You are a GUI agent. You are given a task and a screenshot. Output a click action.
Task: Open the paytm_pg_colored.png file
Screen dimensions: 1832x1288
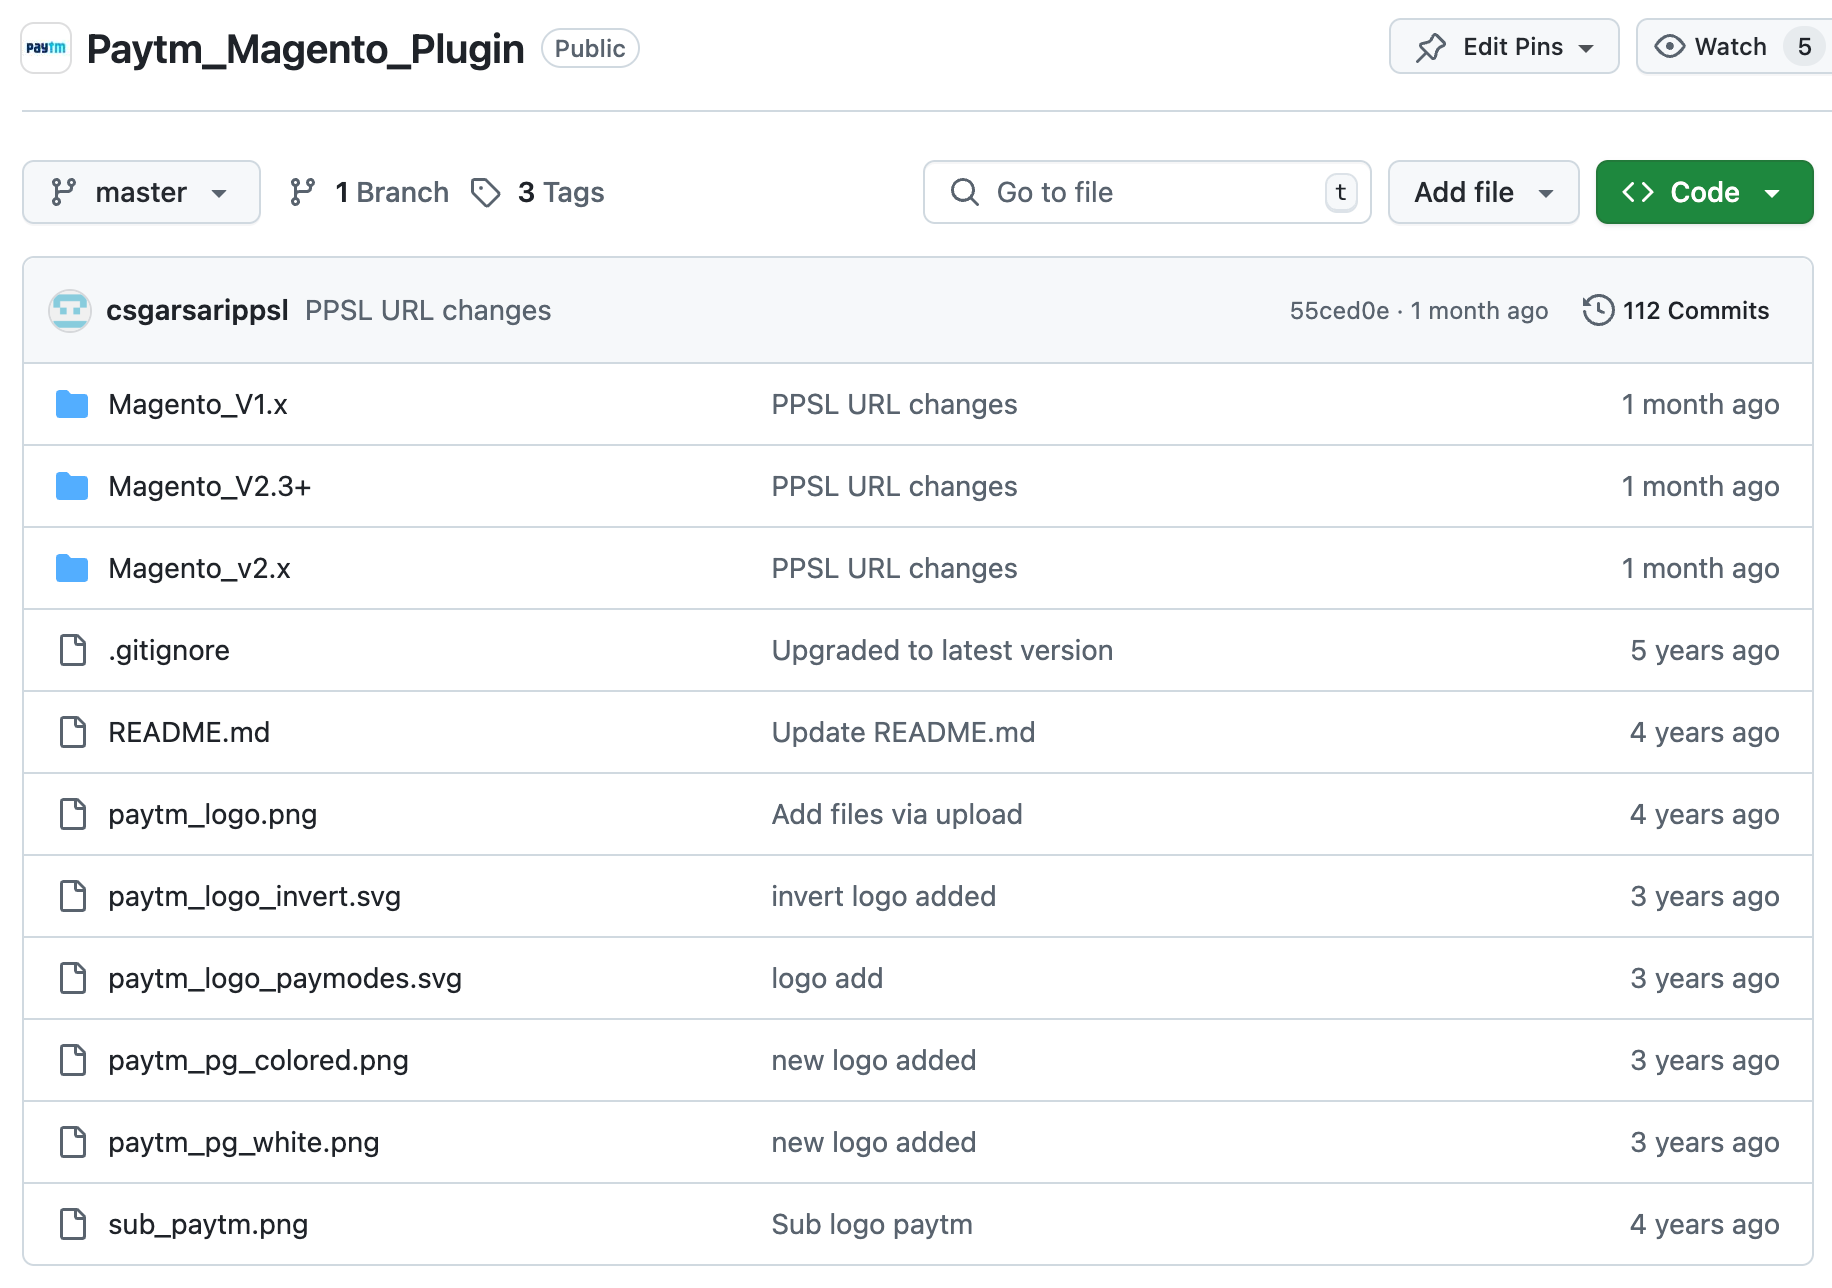(258, 1060)
